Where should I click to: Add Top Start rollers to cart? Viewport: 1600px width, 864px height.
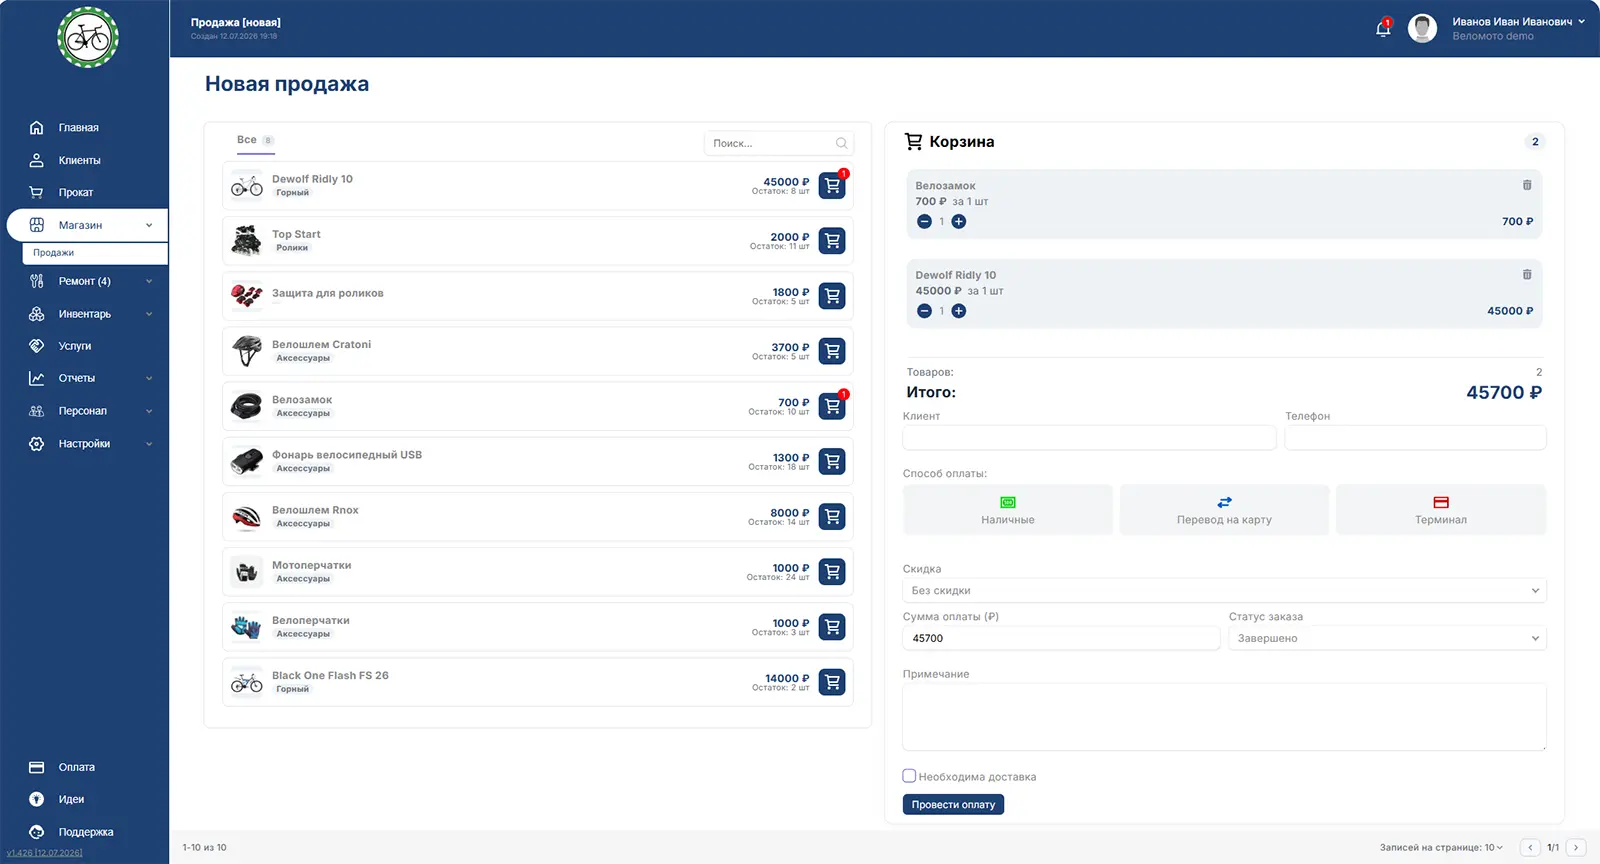tap(832, 241)
